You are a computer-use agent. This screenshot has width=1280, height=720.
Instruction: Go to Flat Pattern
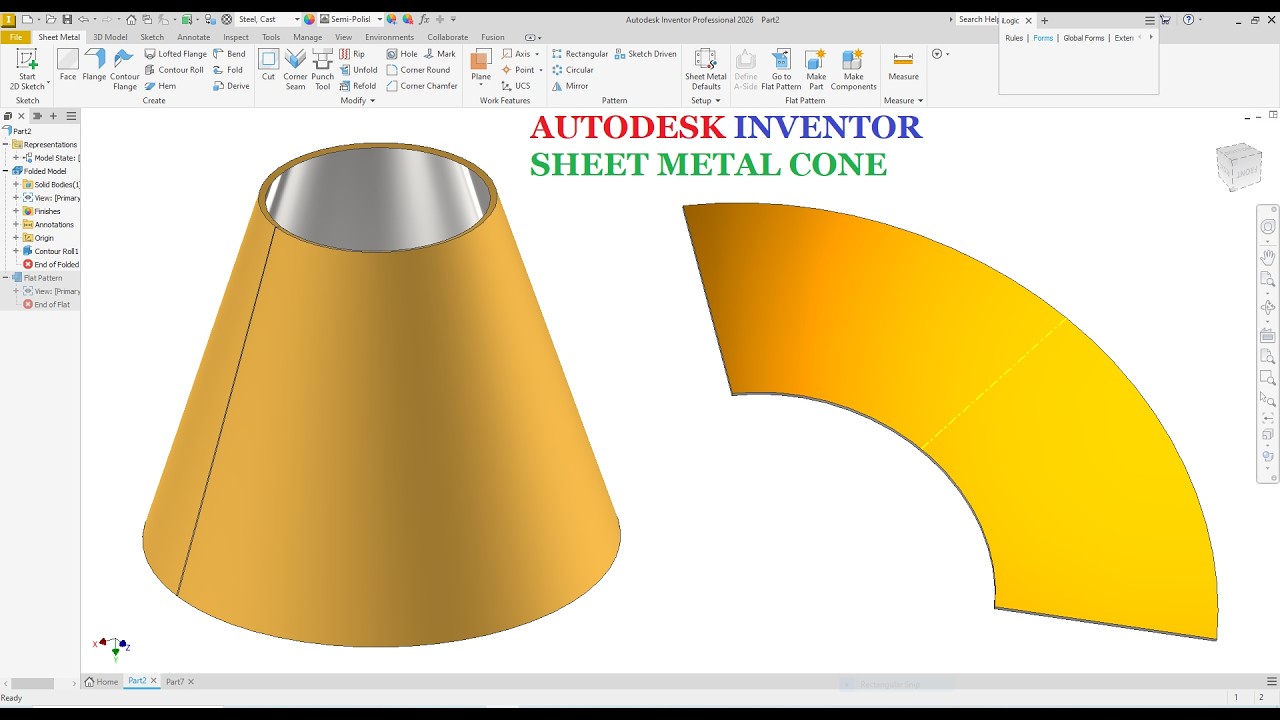[781, 69]
